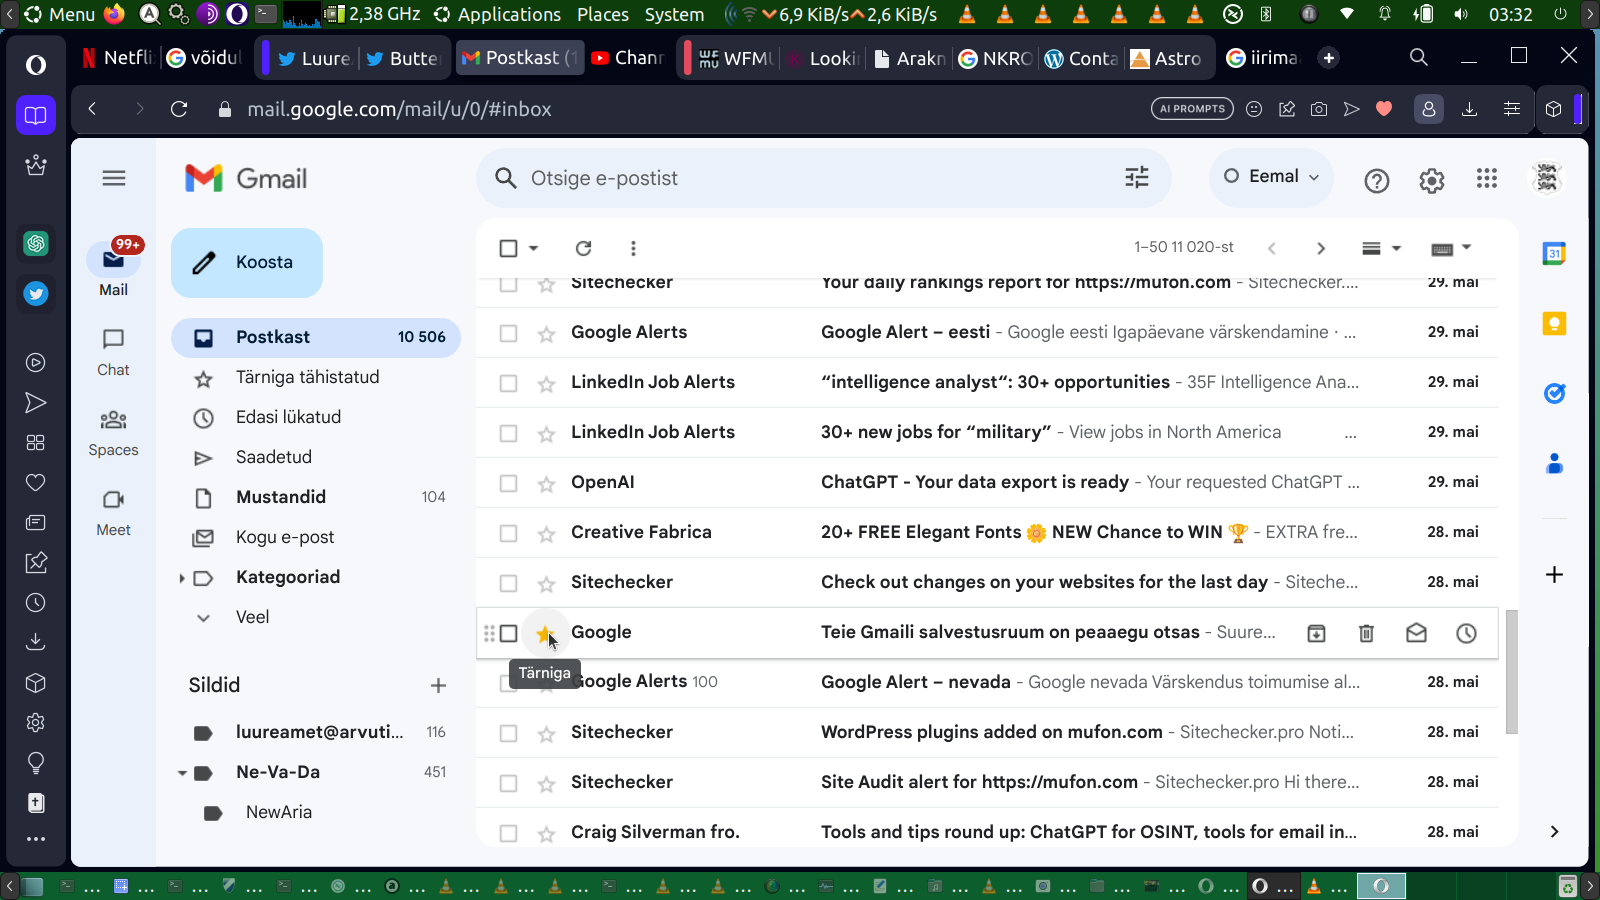The height and width of the screenshot is (900, 1600).
Task: Open Google Keep side panel icon
Action: 1554,324
